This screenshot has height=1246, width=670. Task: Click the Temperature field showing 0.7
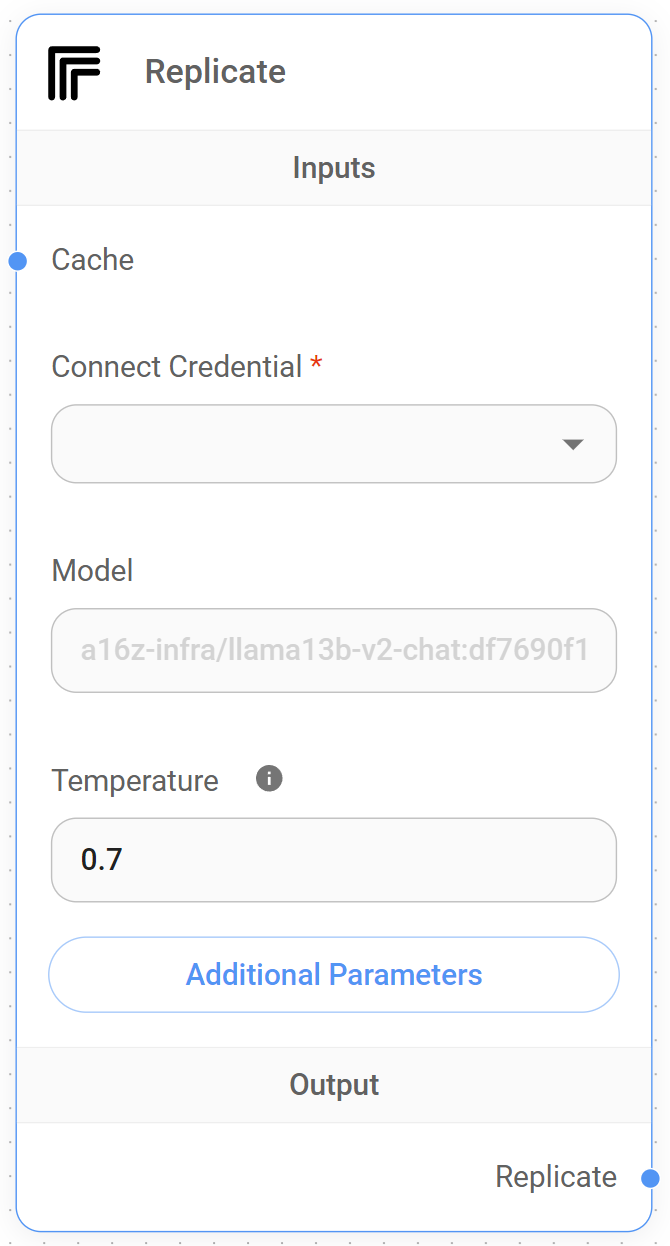pyautogui.click(x=333, y=860)
